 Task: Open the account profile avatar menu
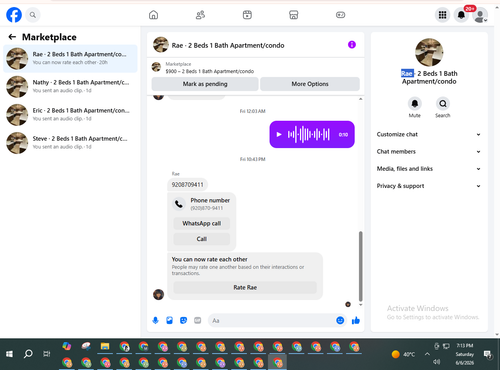click(480, 15)
